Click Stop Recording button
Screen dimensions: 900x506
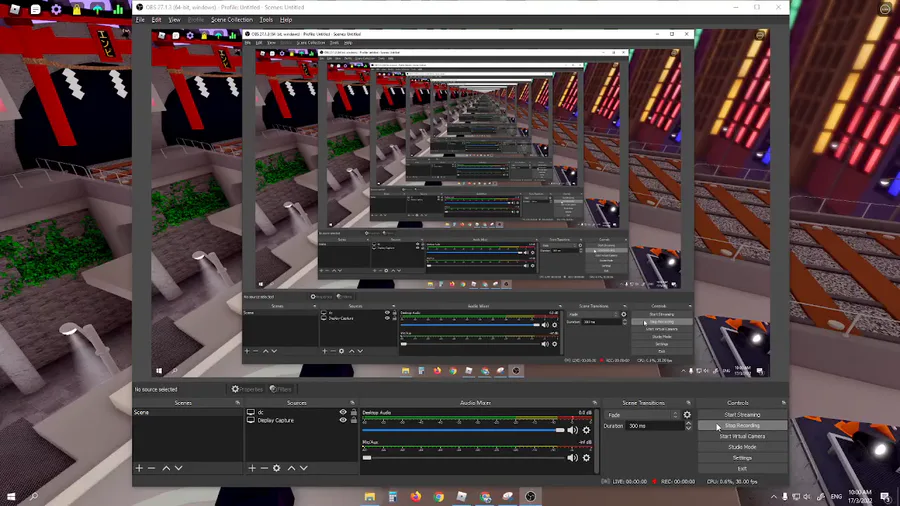[742, 425]
